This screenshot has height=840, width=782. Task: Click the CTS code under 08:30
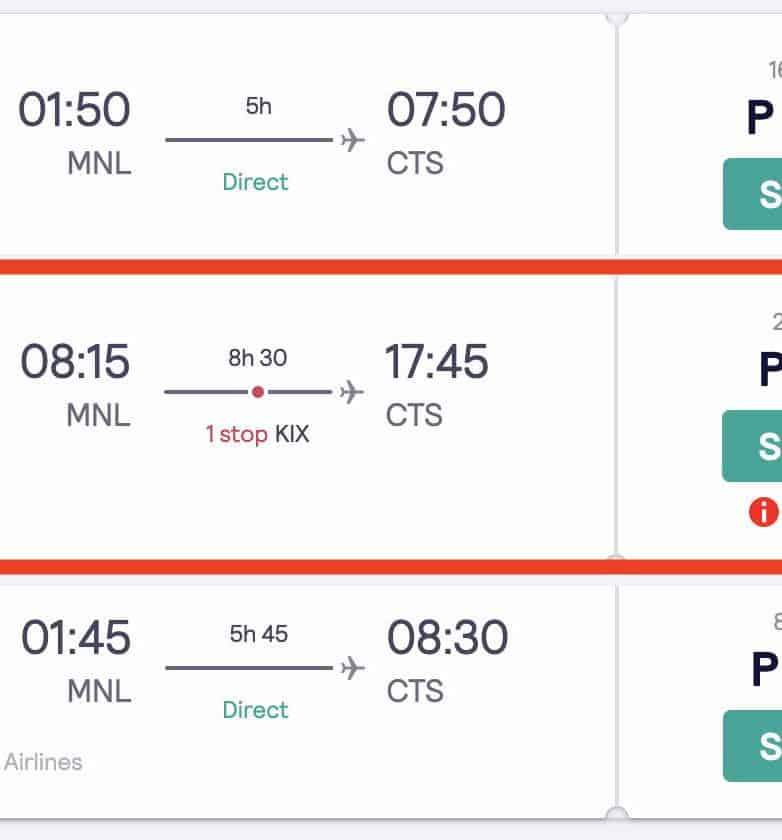tap(415, 691)
